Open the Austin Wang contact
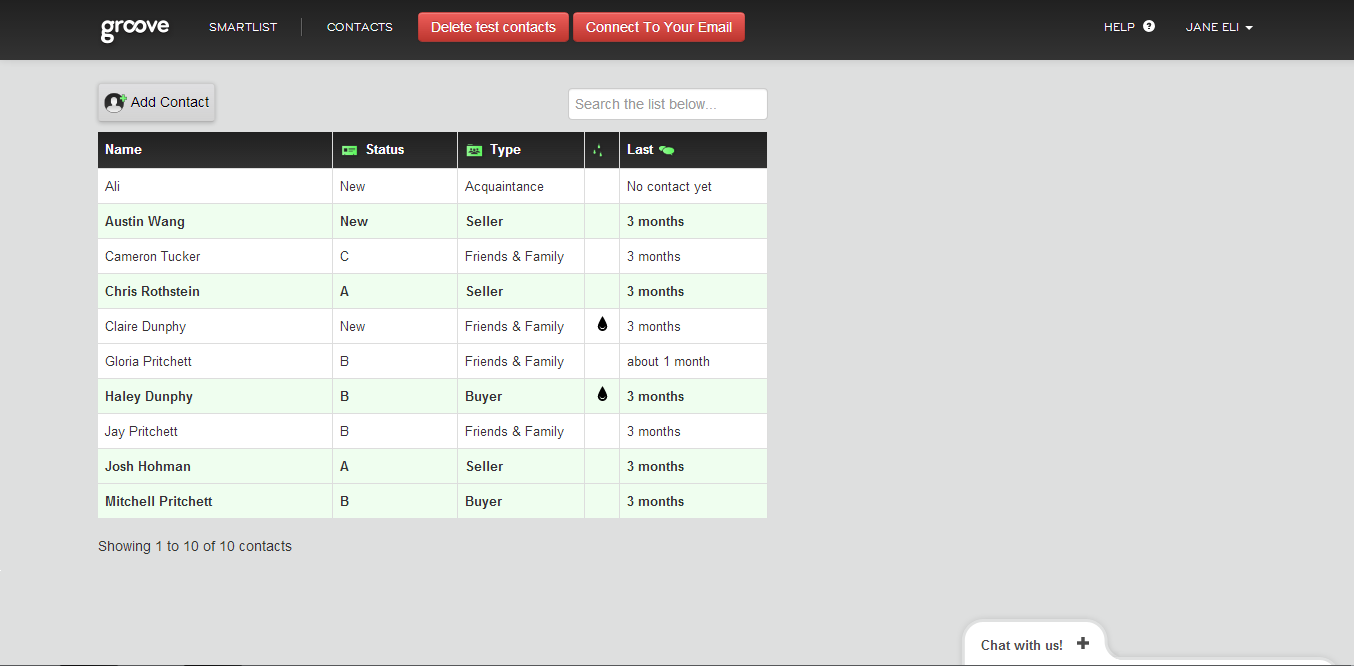The height and width of the screenshot is (666, 1354). click(145, 221)
